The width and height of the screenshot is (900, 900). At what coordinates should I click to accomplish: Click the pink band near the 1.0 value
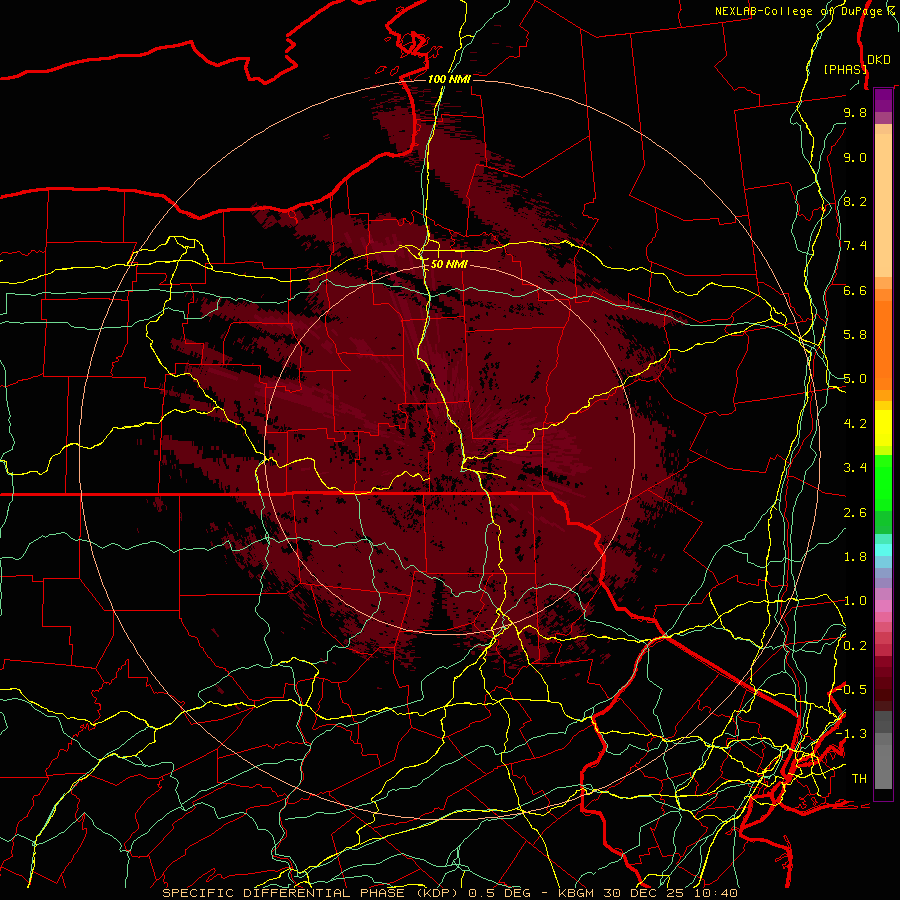click(x=883, y=606)
